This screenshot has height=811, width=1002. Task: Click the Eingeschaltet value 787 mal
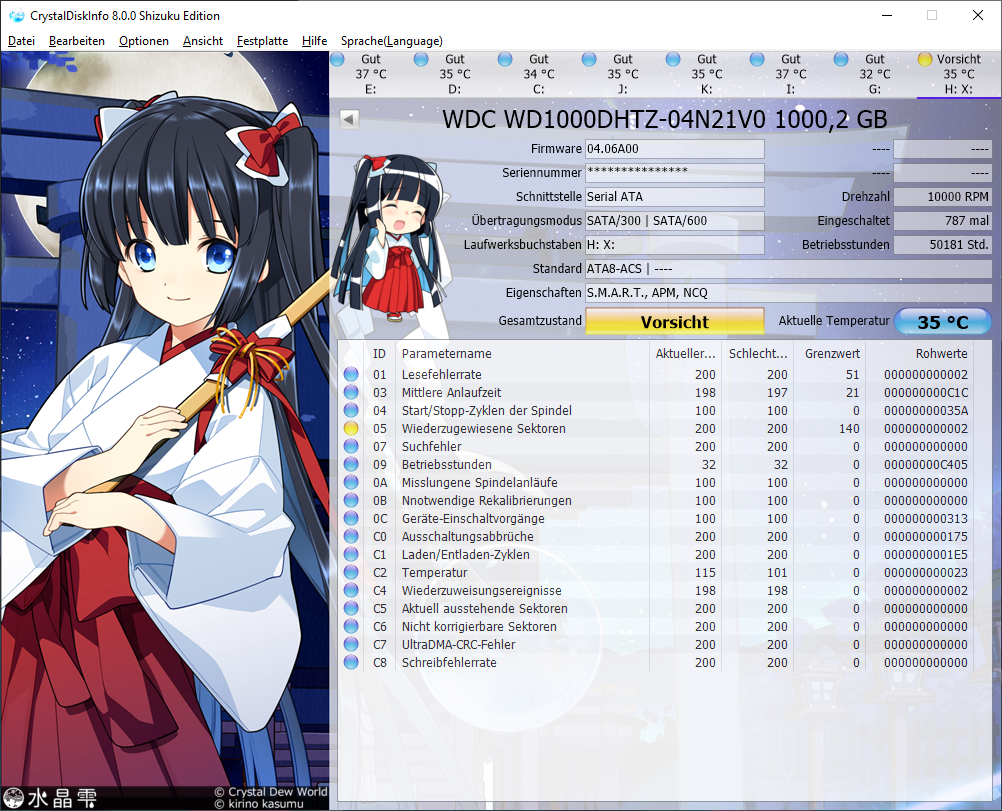(943, 221)
